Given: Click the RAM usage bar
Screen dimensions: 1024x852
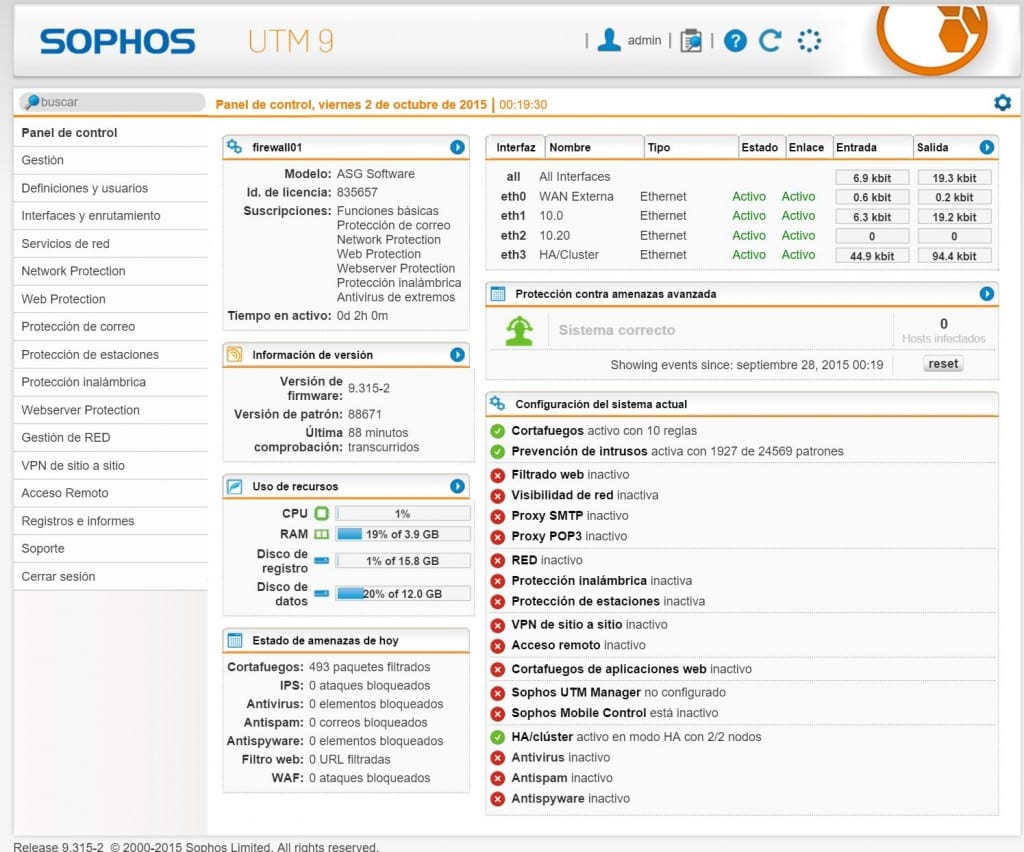Looking at the screenshot, I should point(403,534).
